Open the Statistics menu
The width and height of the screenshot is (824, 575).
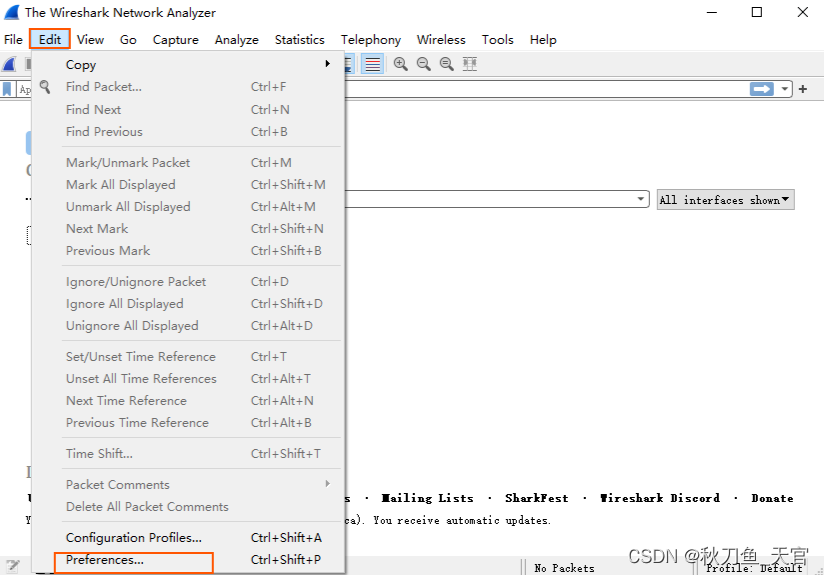(300, 39)
